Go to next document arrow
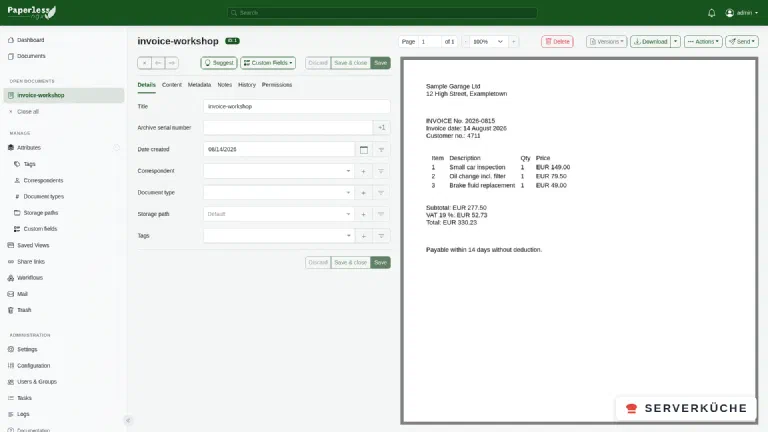Image resolution: width=768 pixels, height=432 pixels. tap(171, 63)
